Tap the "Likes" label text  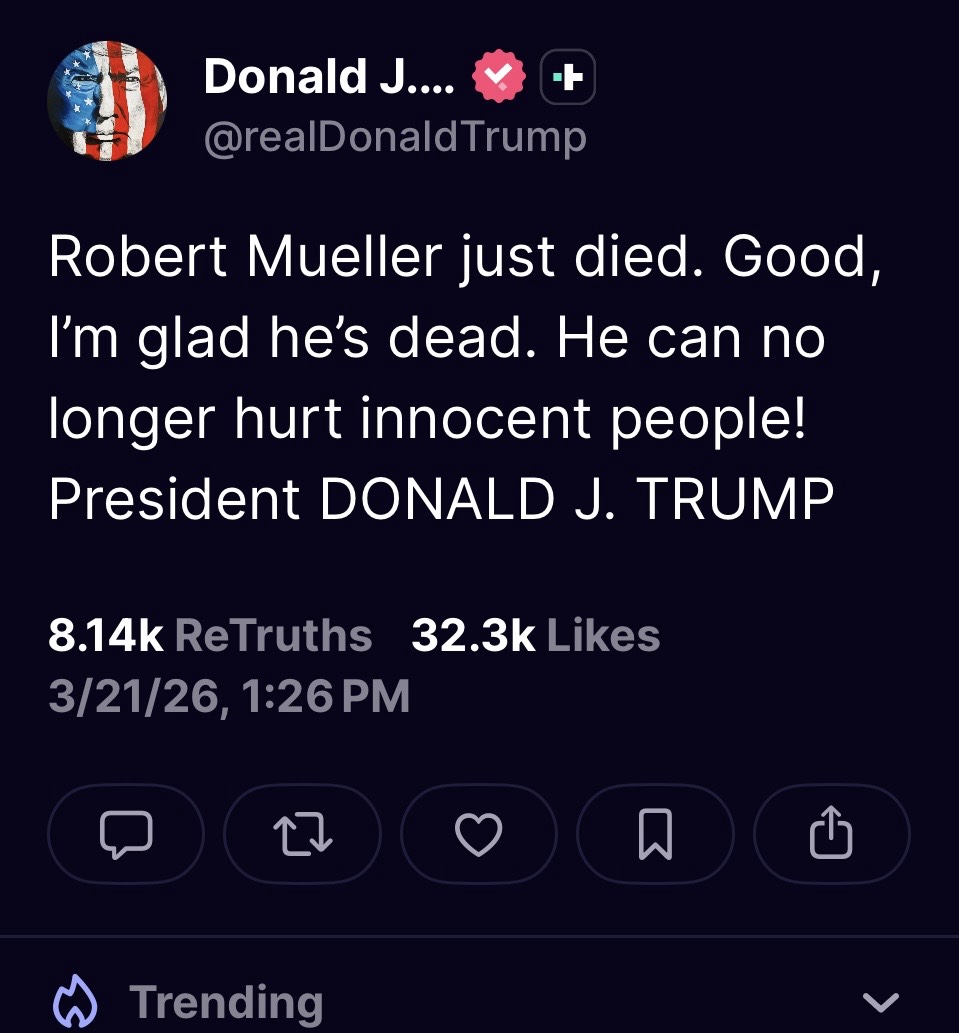pyautogui.click(x=603, y=635)
